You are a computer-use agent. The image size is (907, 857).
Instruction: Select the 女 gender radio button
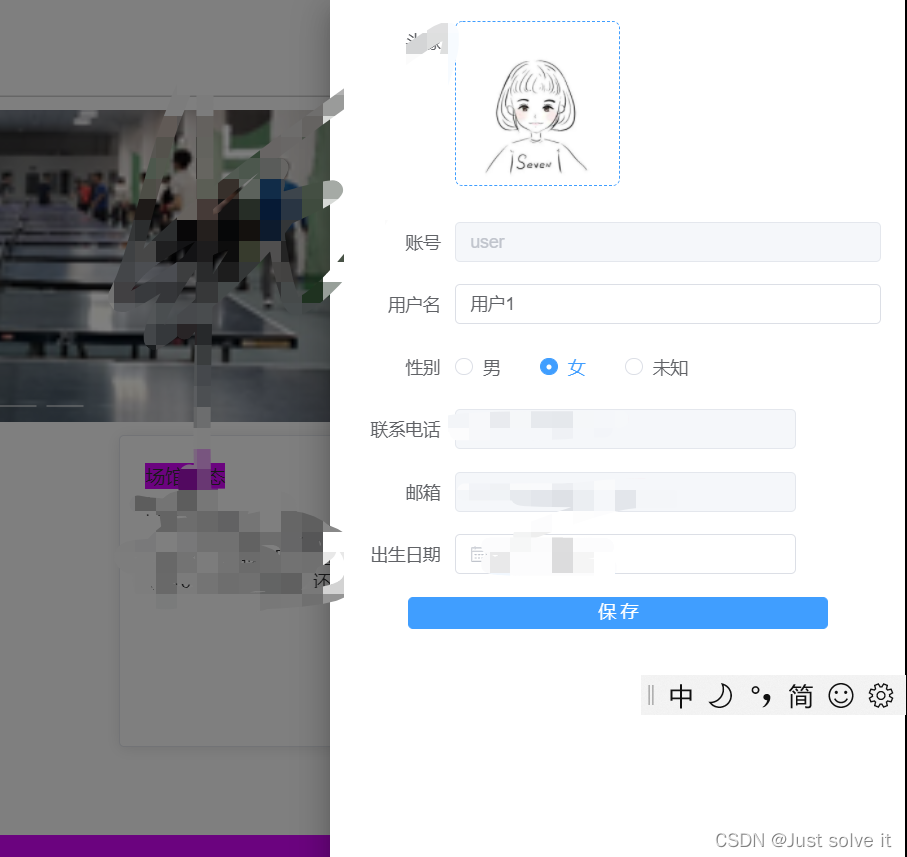[x=549, y=367]
